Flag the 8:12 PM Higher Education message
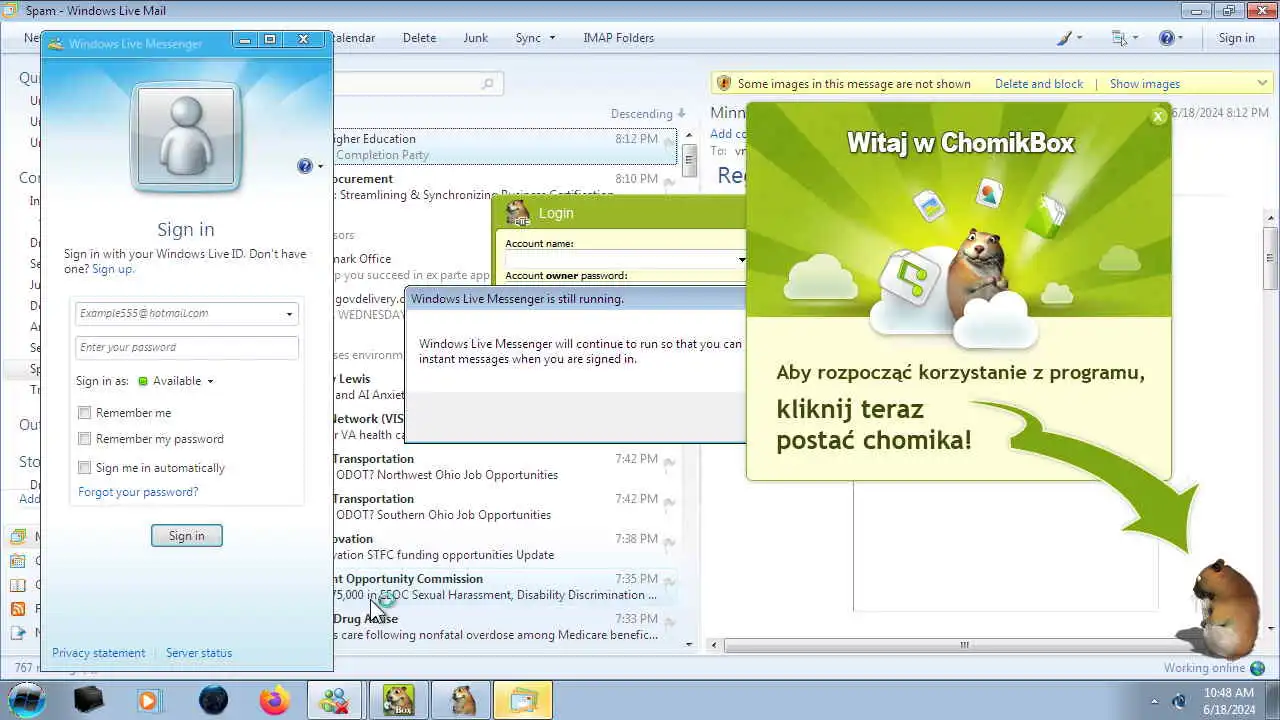Screen dimensions: 1280x720 tap(669, 142)
